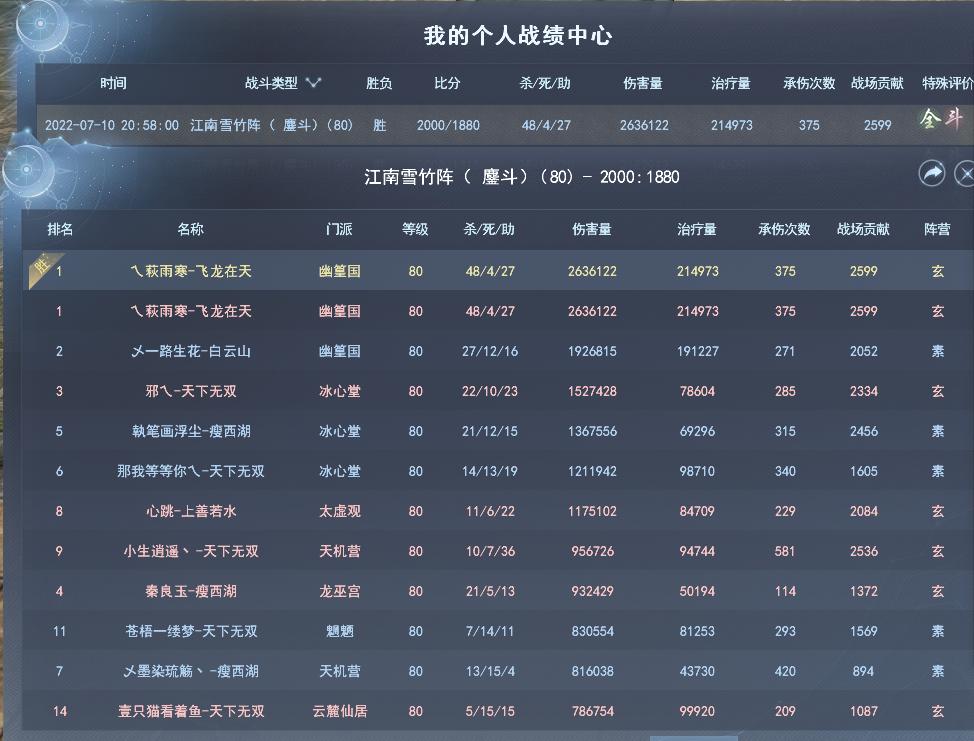The height and width of the screenshot is (741, 974).
Task: Click the 门派 column header
Action: click(x=339, y=229)
